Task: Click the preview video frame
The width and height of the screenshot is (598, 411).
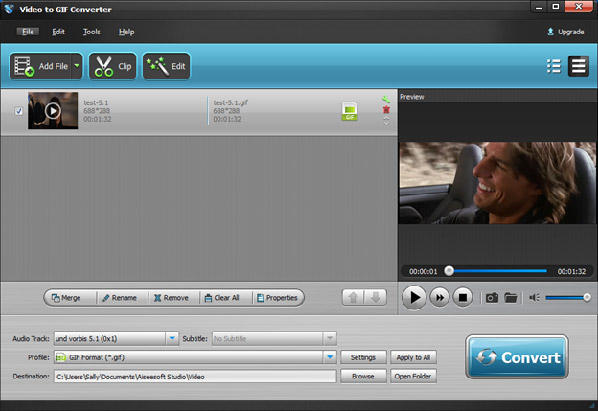Action: pyautogui.click(x=497, y=183)
